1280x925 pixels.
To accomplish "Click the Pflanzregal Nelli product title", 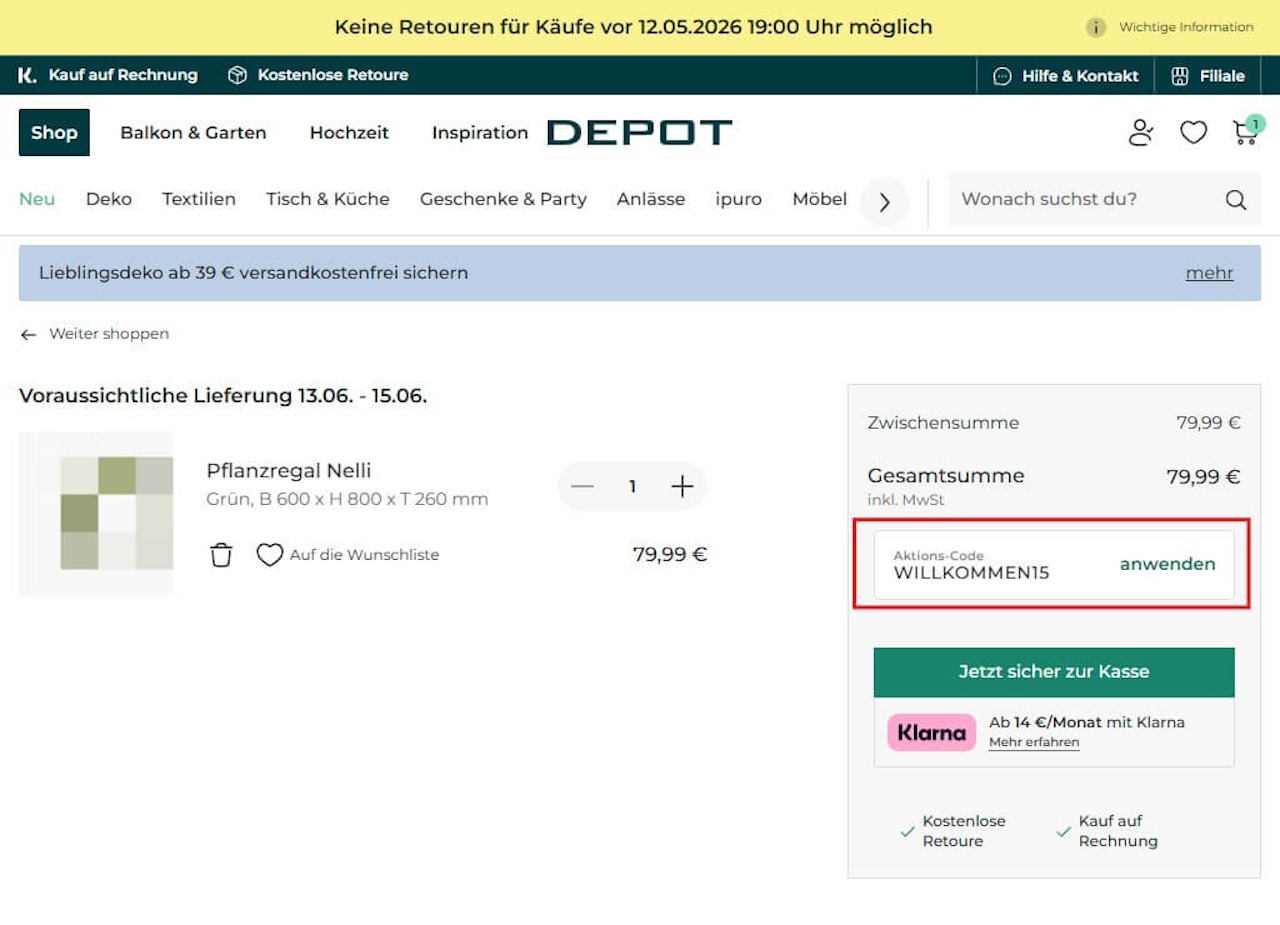I will pyautogui.click(x=289, y=471).
